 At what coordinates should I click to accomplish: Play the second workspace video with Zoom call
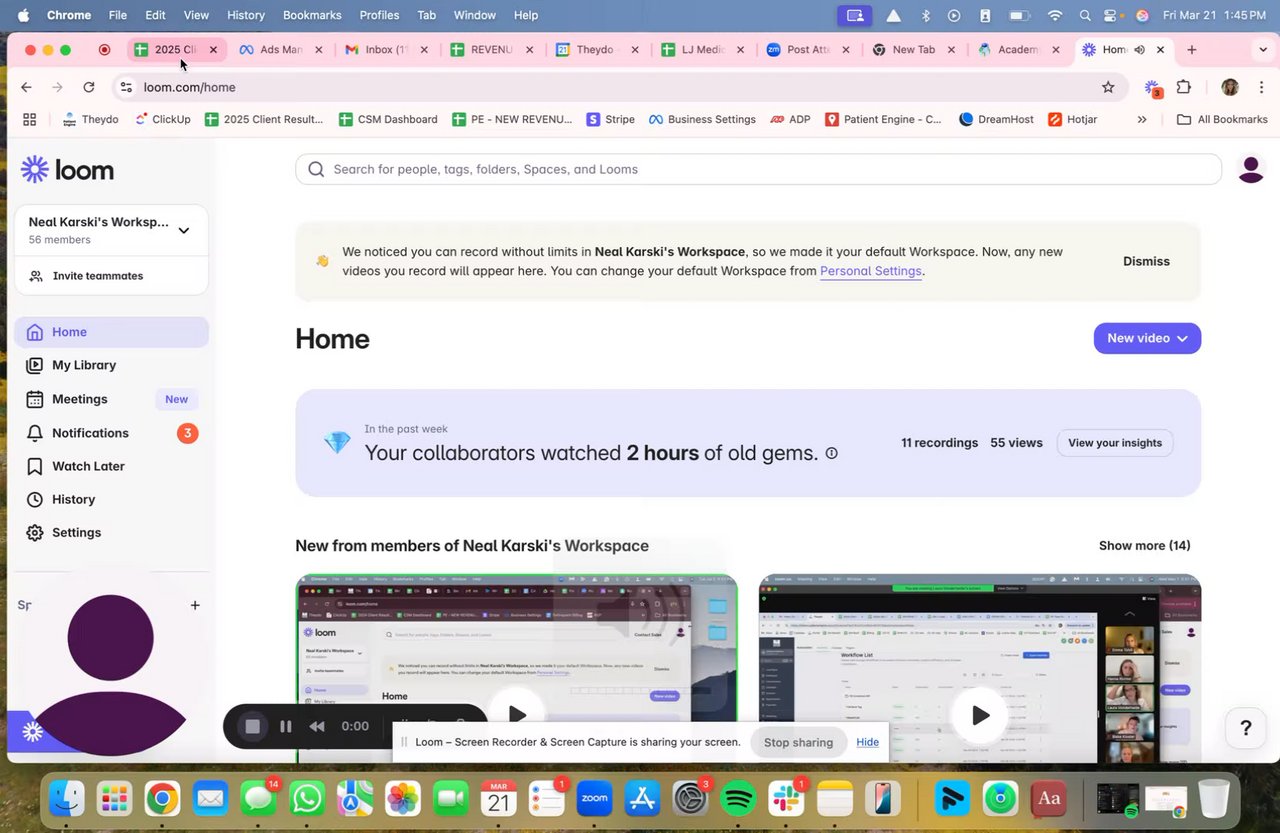980,715
